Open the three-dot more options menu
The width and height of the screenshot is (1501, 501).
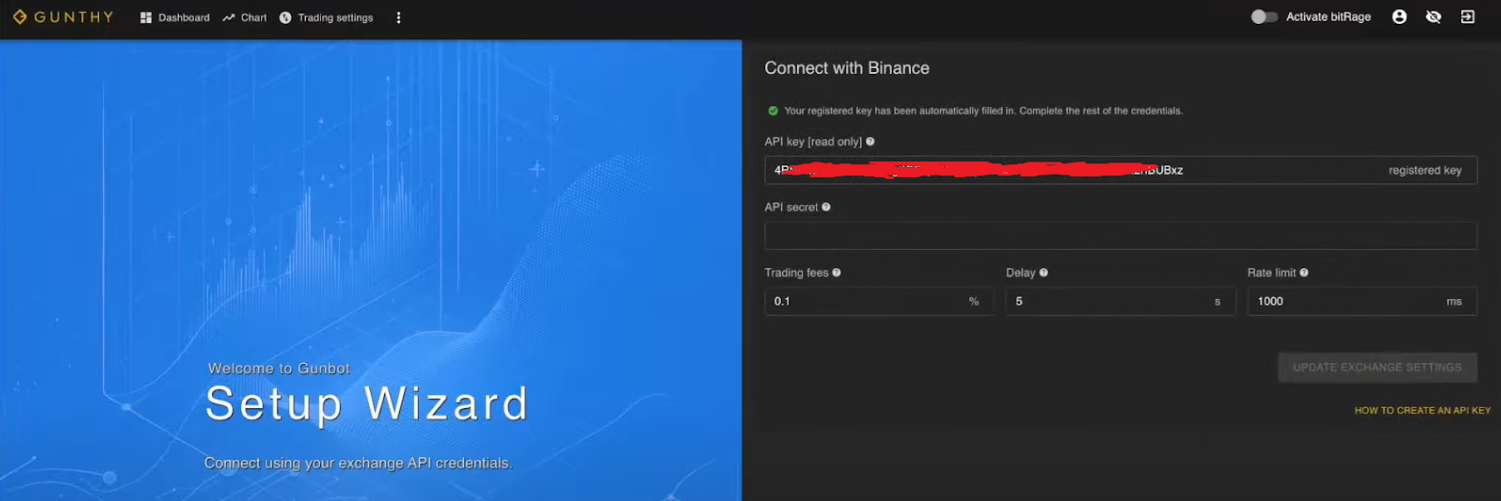(398, 17)
